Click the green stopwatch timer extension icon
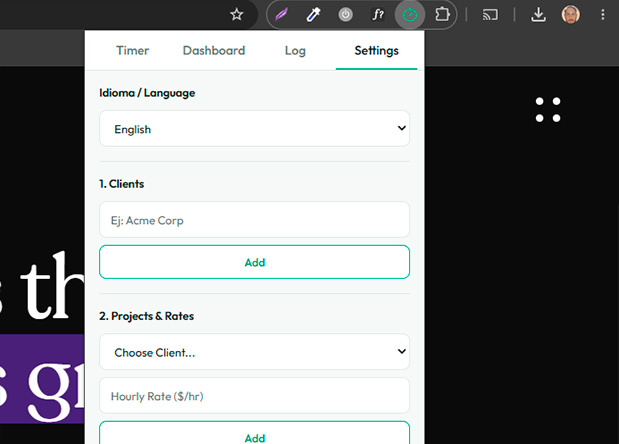This screenshot has height=444, width=619. (x=410, y=15)
